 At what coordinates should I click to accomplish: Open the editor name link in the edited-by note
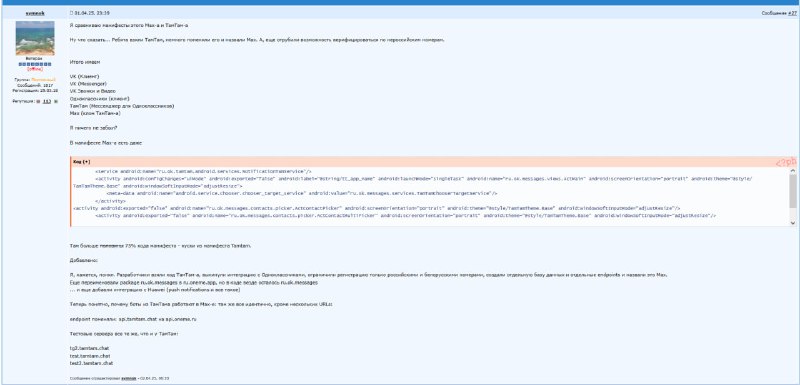click(x=129, y=378)
